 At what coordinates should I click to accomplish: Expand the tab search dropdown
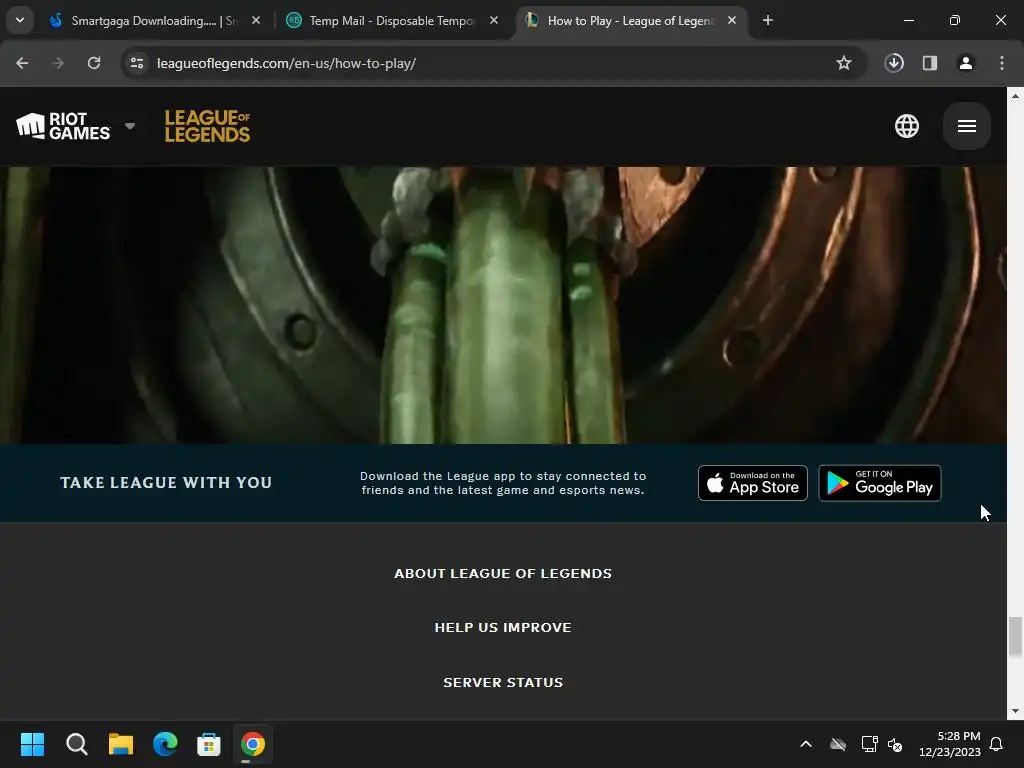coord(20,20)
